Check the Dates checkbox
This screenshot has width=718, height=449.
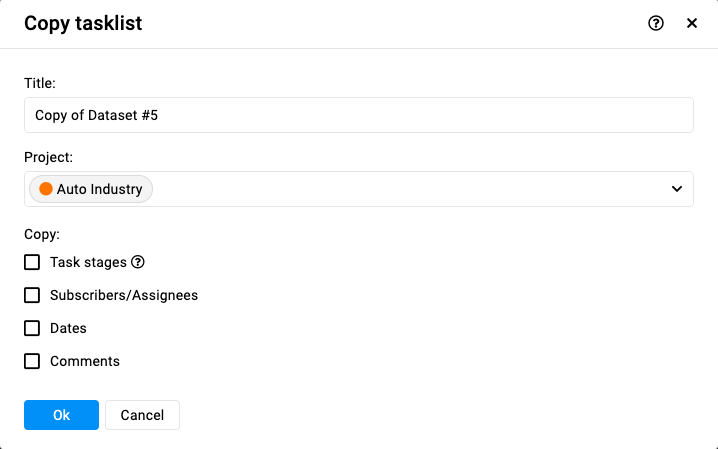coord(32,328)
